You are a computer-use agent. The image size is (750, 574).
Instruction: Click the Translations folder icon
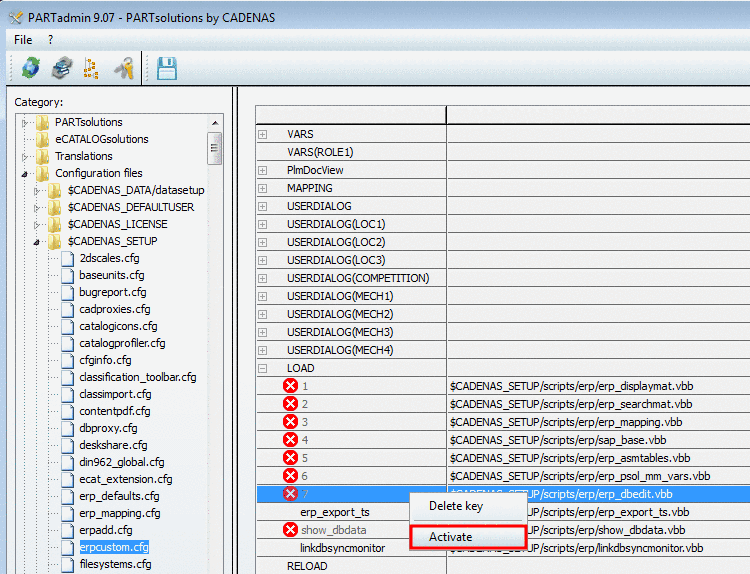[x=43, y=156]
